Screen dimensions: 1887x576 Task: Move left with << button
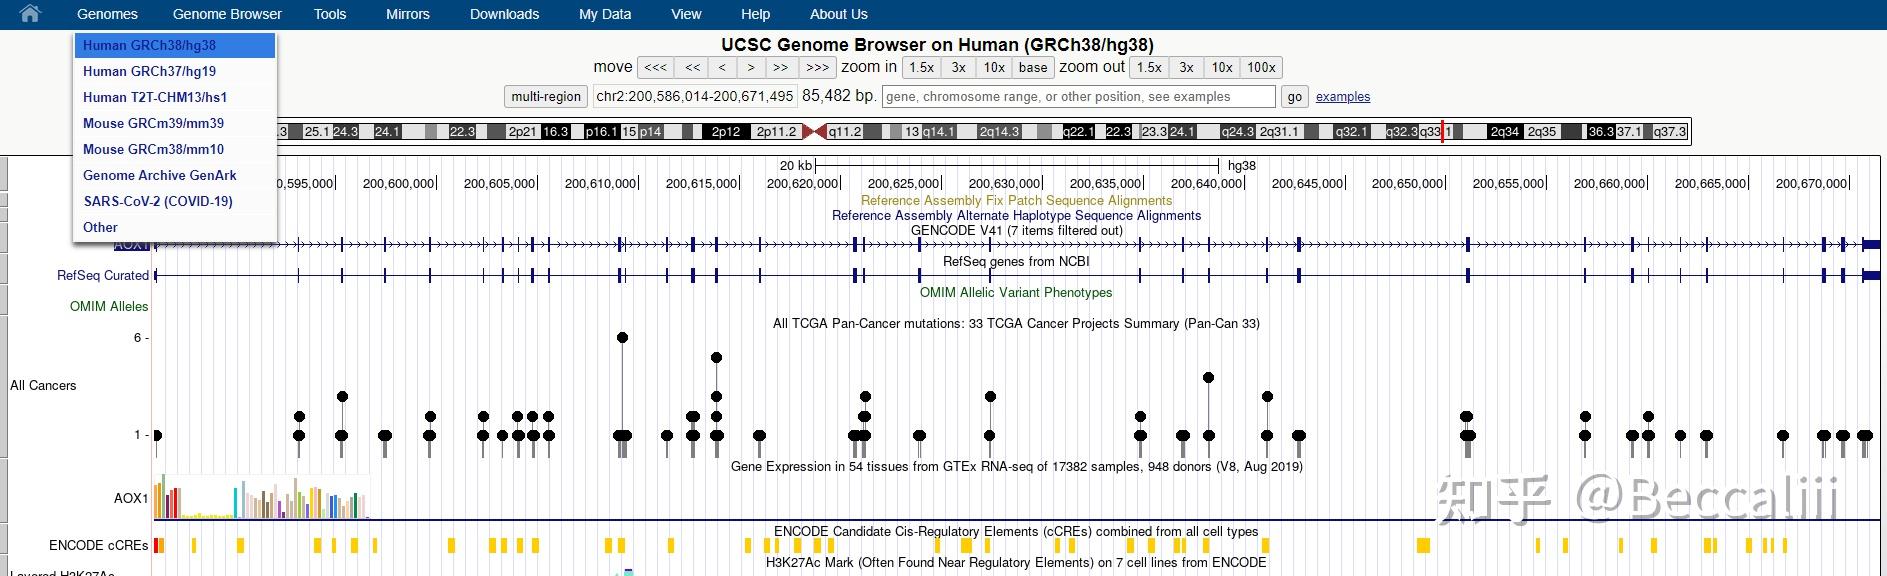(692, 67)
